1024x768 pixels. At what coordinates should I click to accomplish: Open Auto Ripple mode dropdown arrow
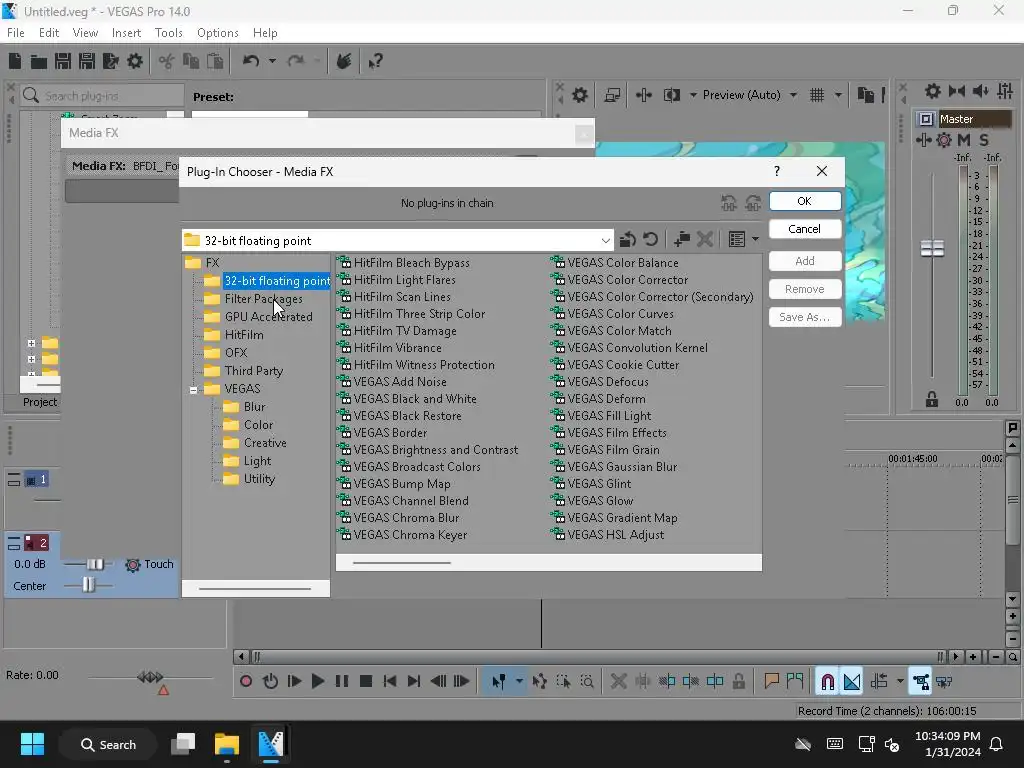pyautogui.click(x=900, y=681)
